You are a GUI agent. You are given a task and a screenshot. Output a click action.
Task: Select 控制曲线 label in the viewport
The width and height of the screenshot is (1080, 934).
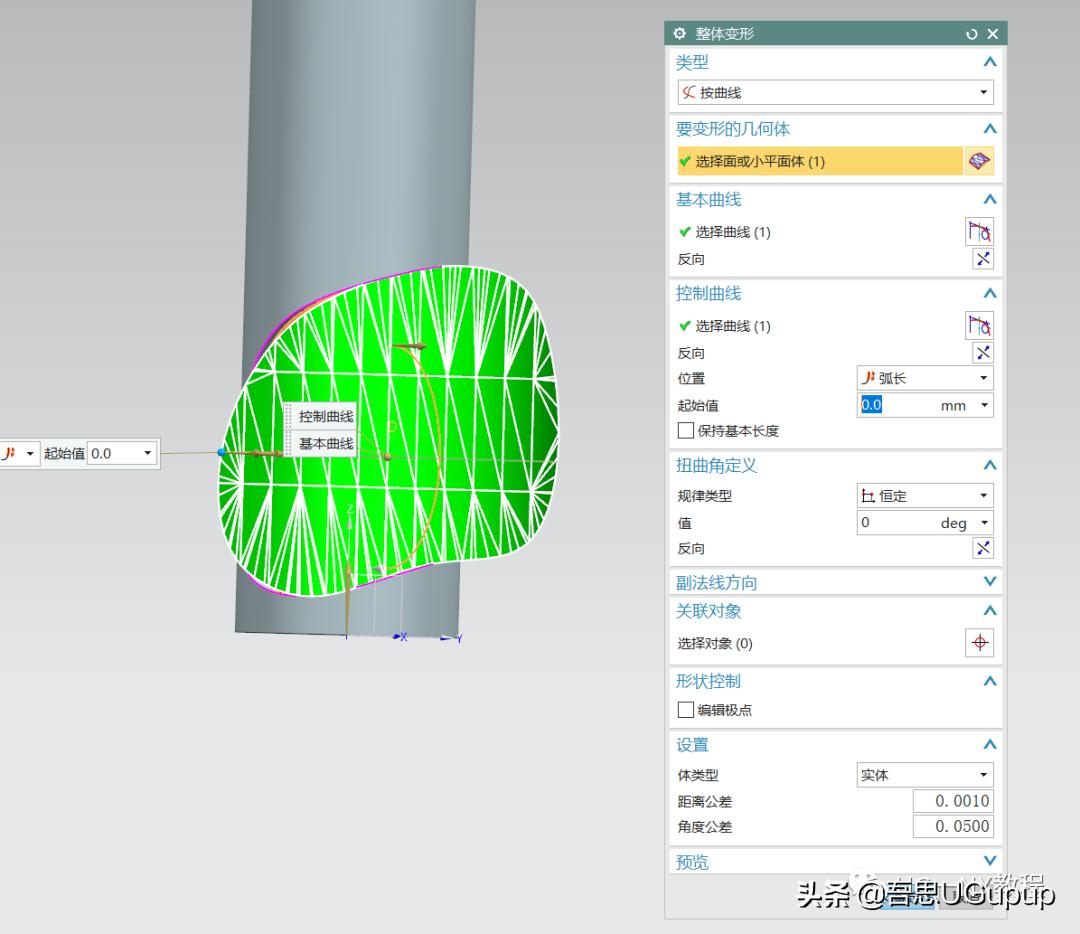click(326, 417)
